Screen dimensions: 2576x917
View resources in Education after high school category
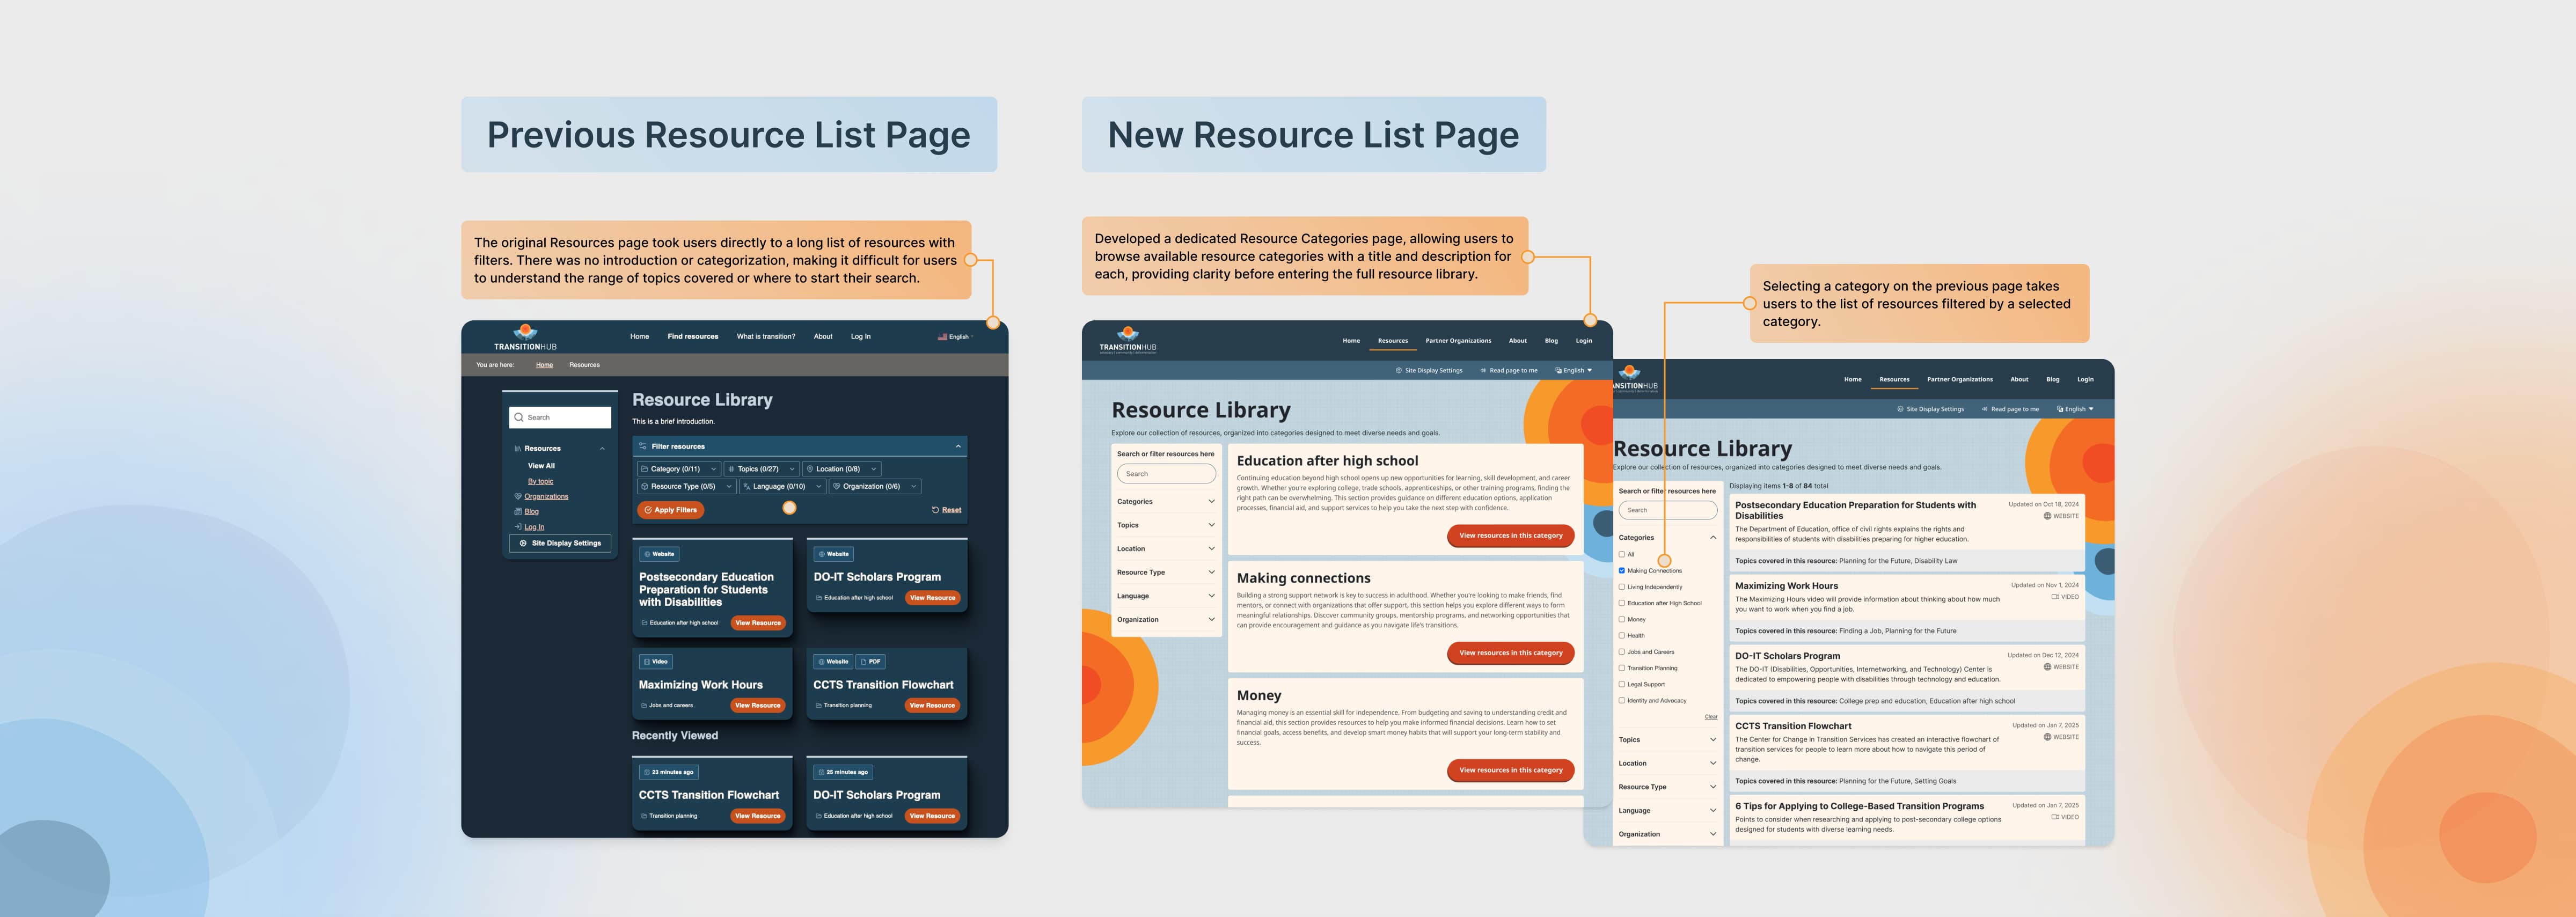1510,536
